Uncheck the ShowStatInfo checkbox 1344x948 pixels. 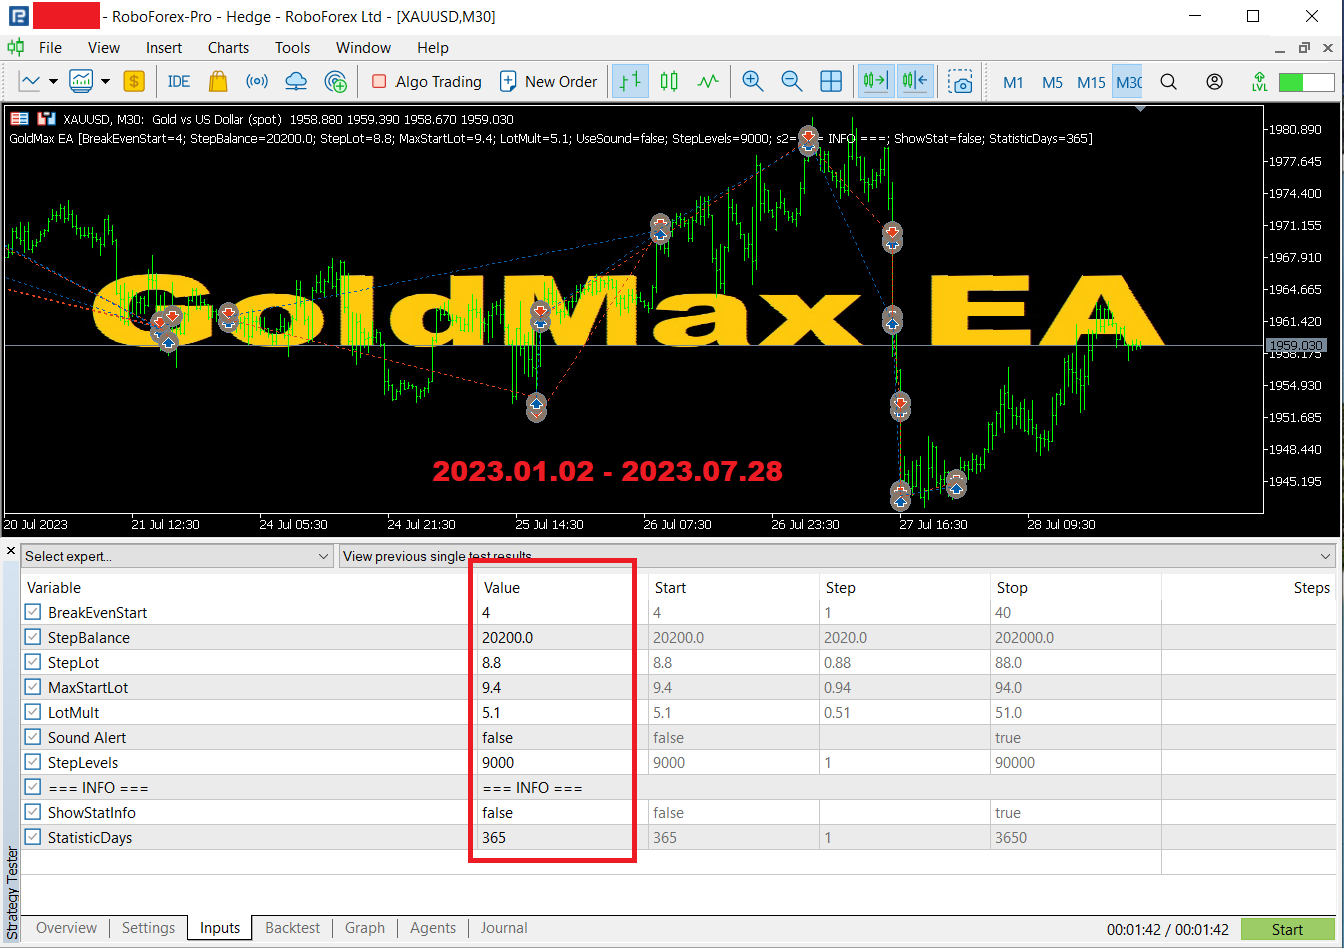tap(33, 812)
